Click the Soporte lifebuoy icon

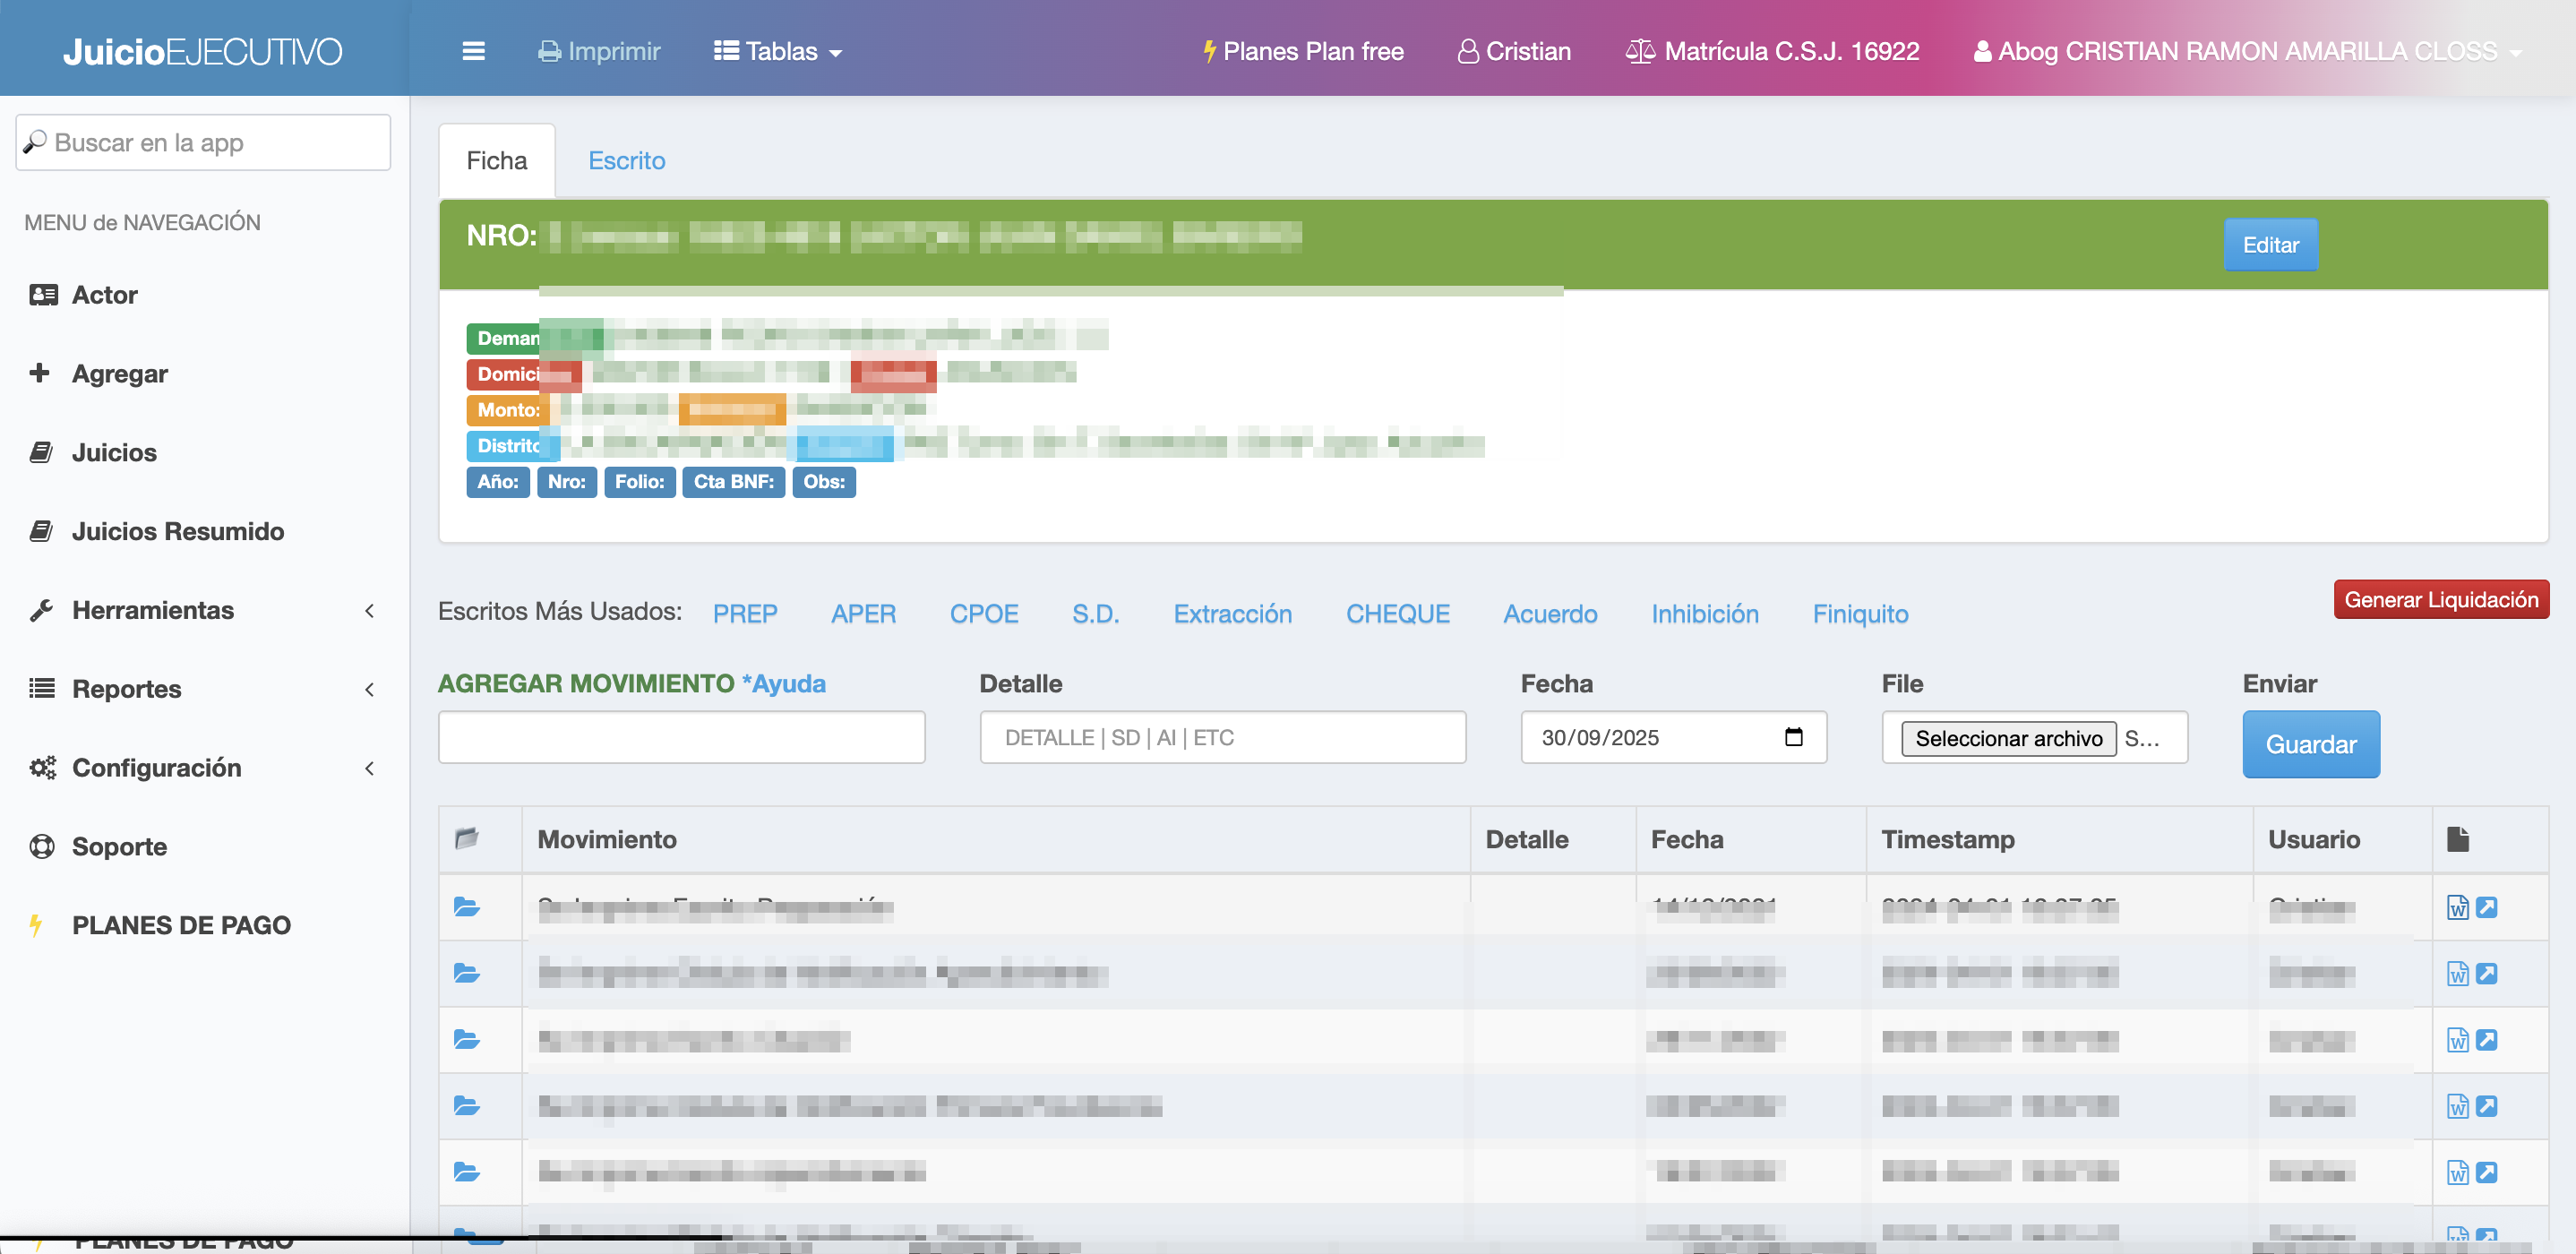42,846
